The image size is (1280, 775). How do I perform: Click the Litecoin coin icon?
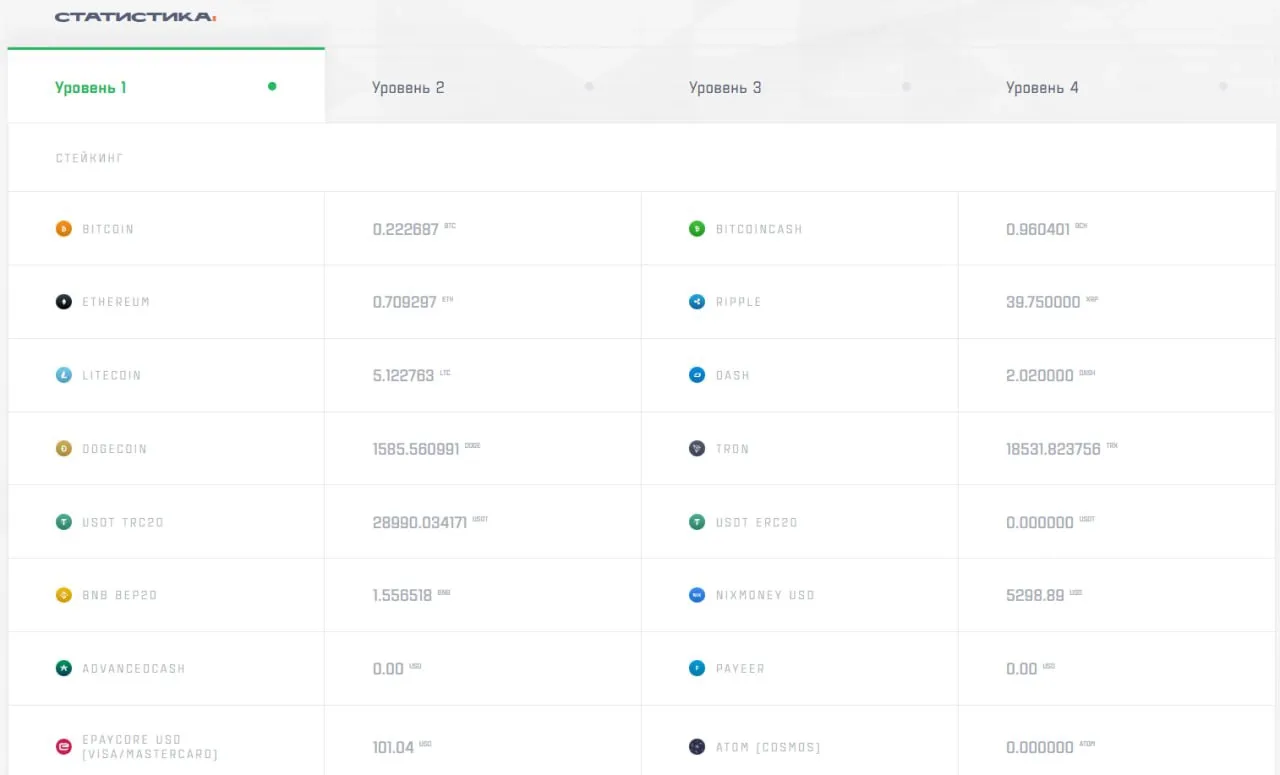[x=64, y=375]
